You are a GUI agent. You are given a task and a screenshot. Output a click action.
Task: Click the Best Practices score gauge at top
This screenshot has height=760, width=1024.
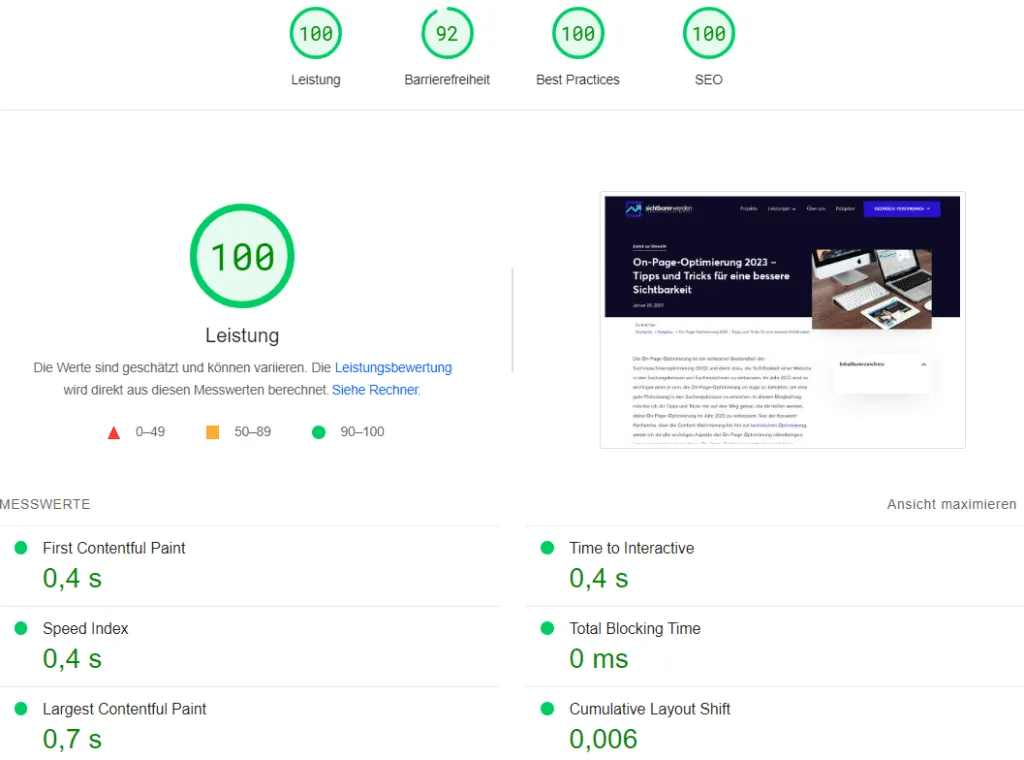[x=578, y=33]
